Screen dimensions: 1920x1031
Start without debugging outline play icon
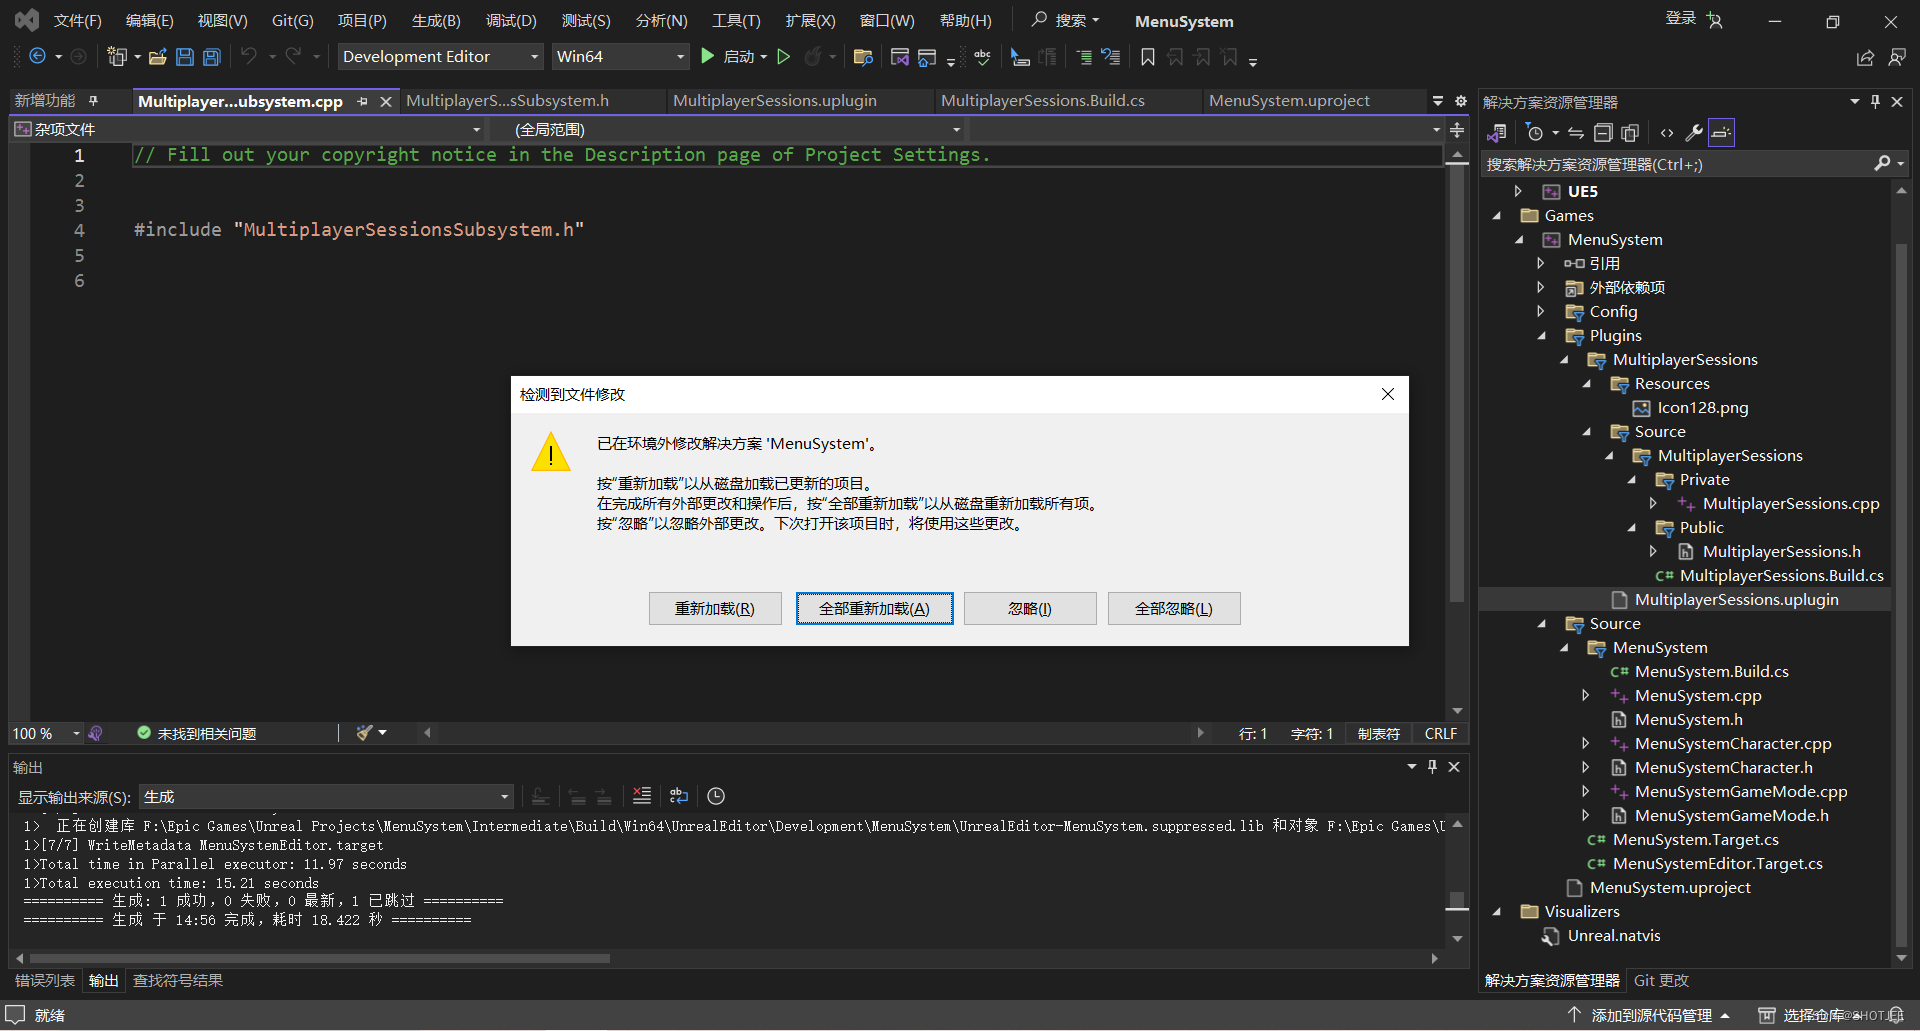point(784,57)
